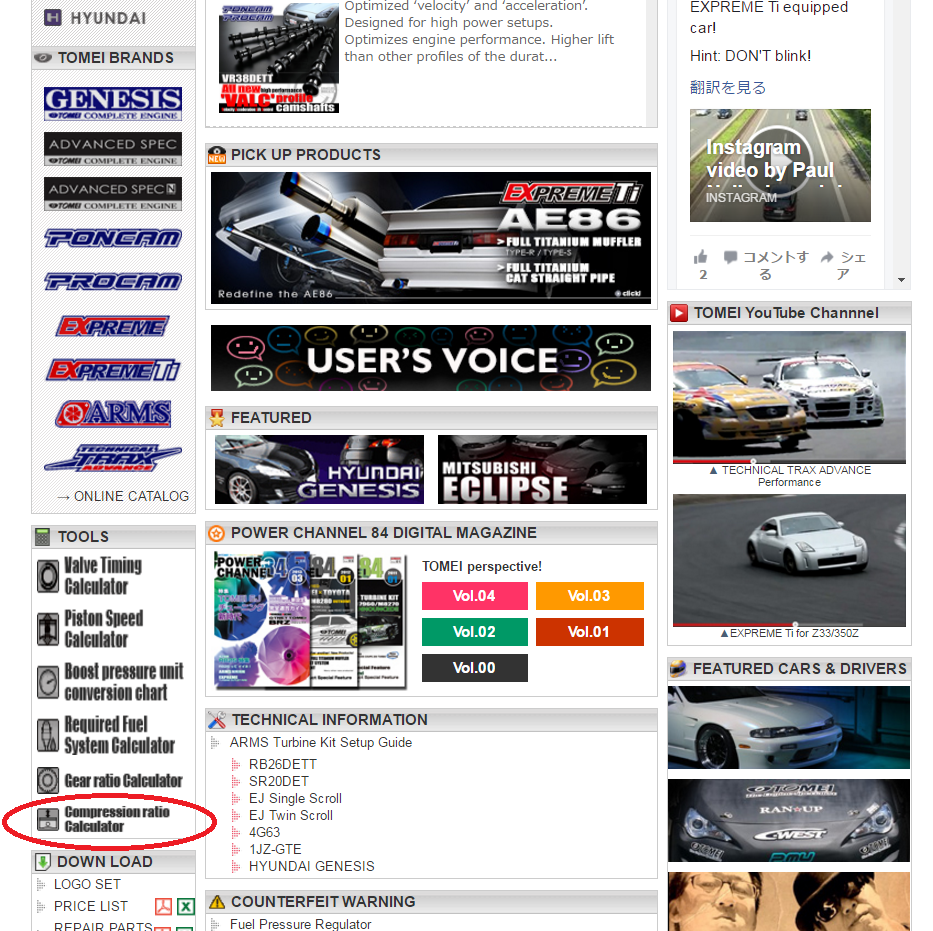Click the EXPREME Ti AE86 banner
Viewport: 933px width, 931px height.
[x=431, y=238]
